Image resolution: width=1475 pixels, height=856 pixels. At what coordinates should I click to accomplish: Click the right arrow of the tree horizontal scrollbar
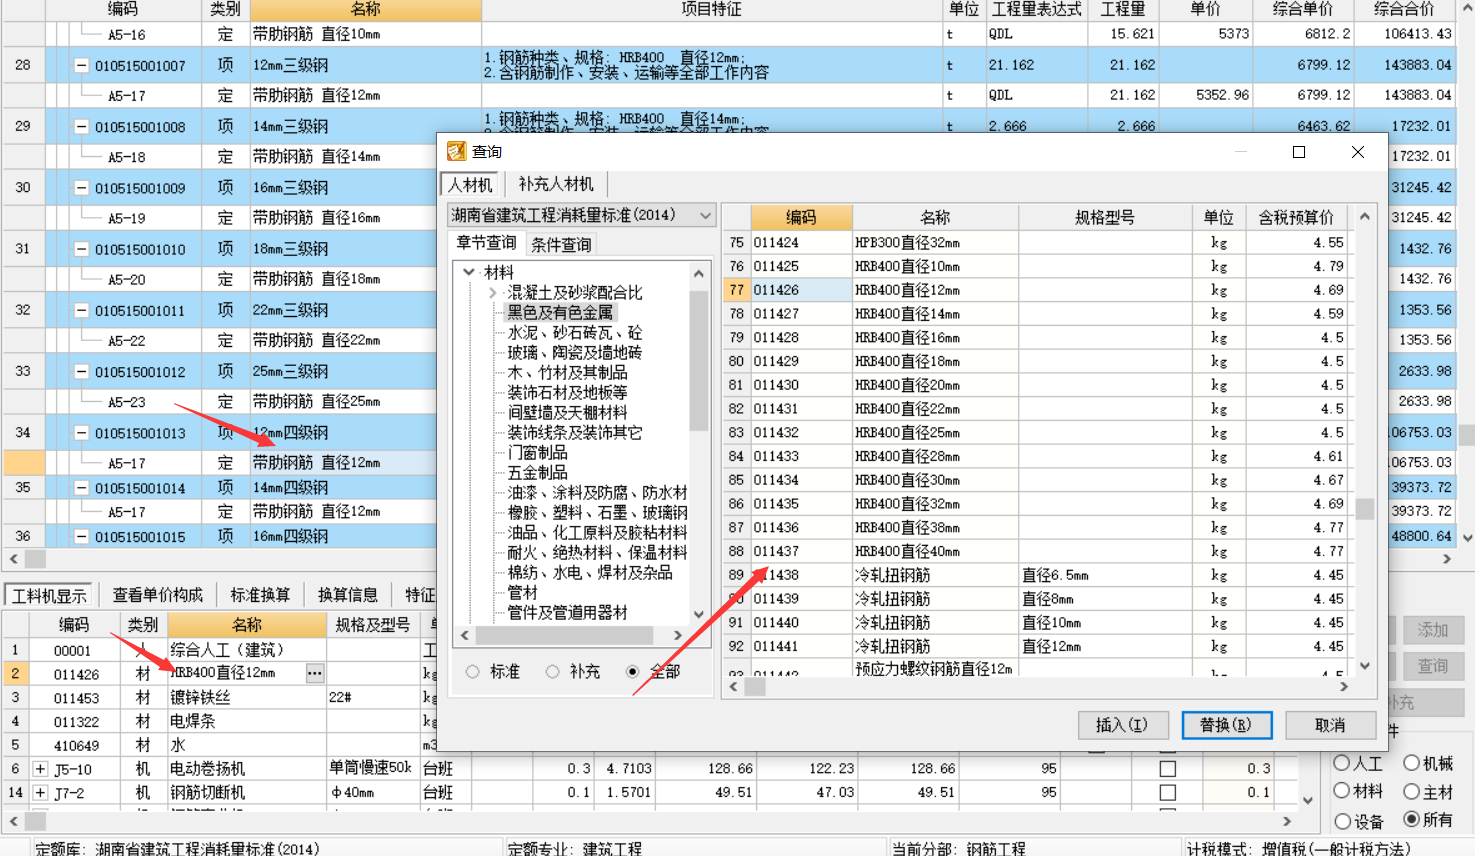click(678, 635)
